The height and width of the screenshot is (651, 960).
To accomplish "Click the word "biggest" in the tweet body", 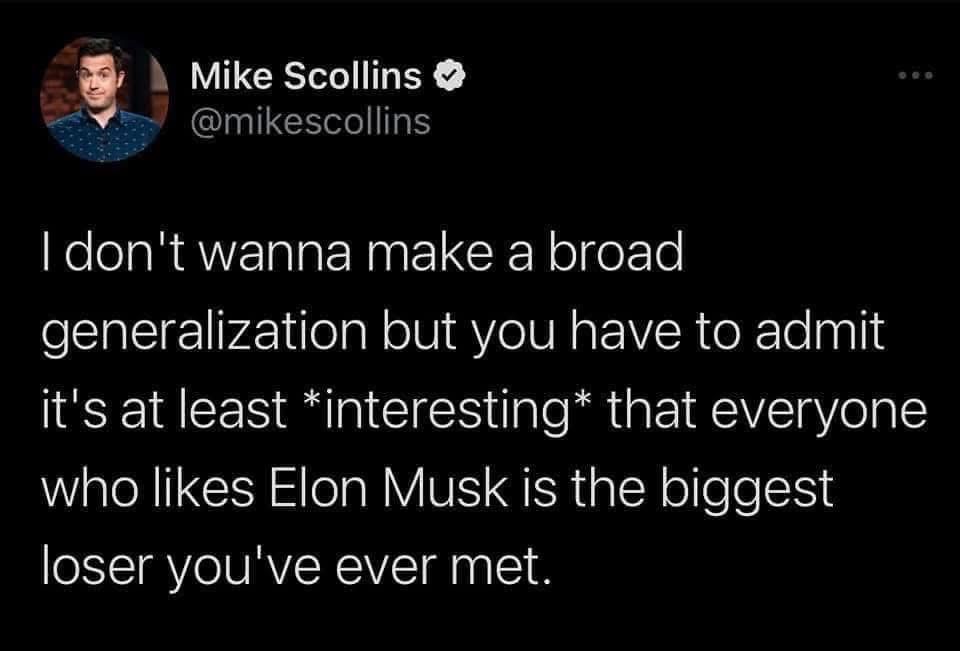I will [748, 491].
